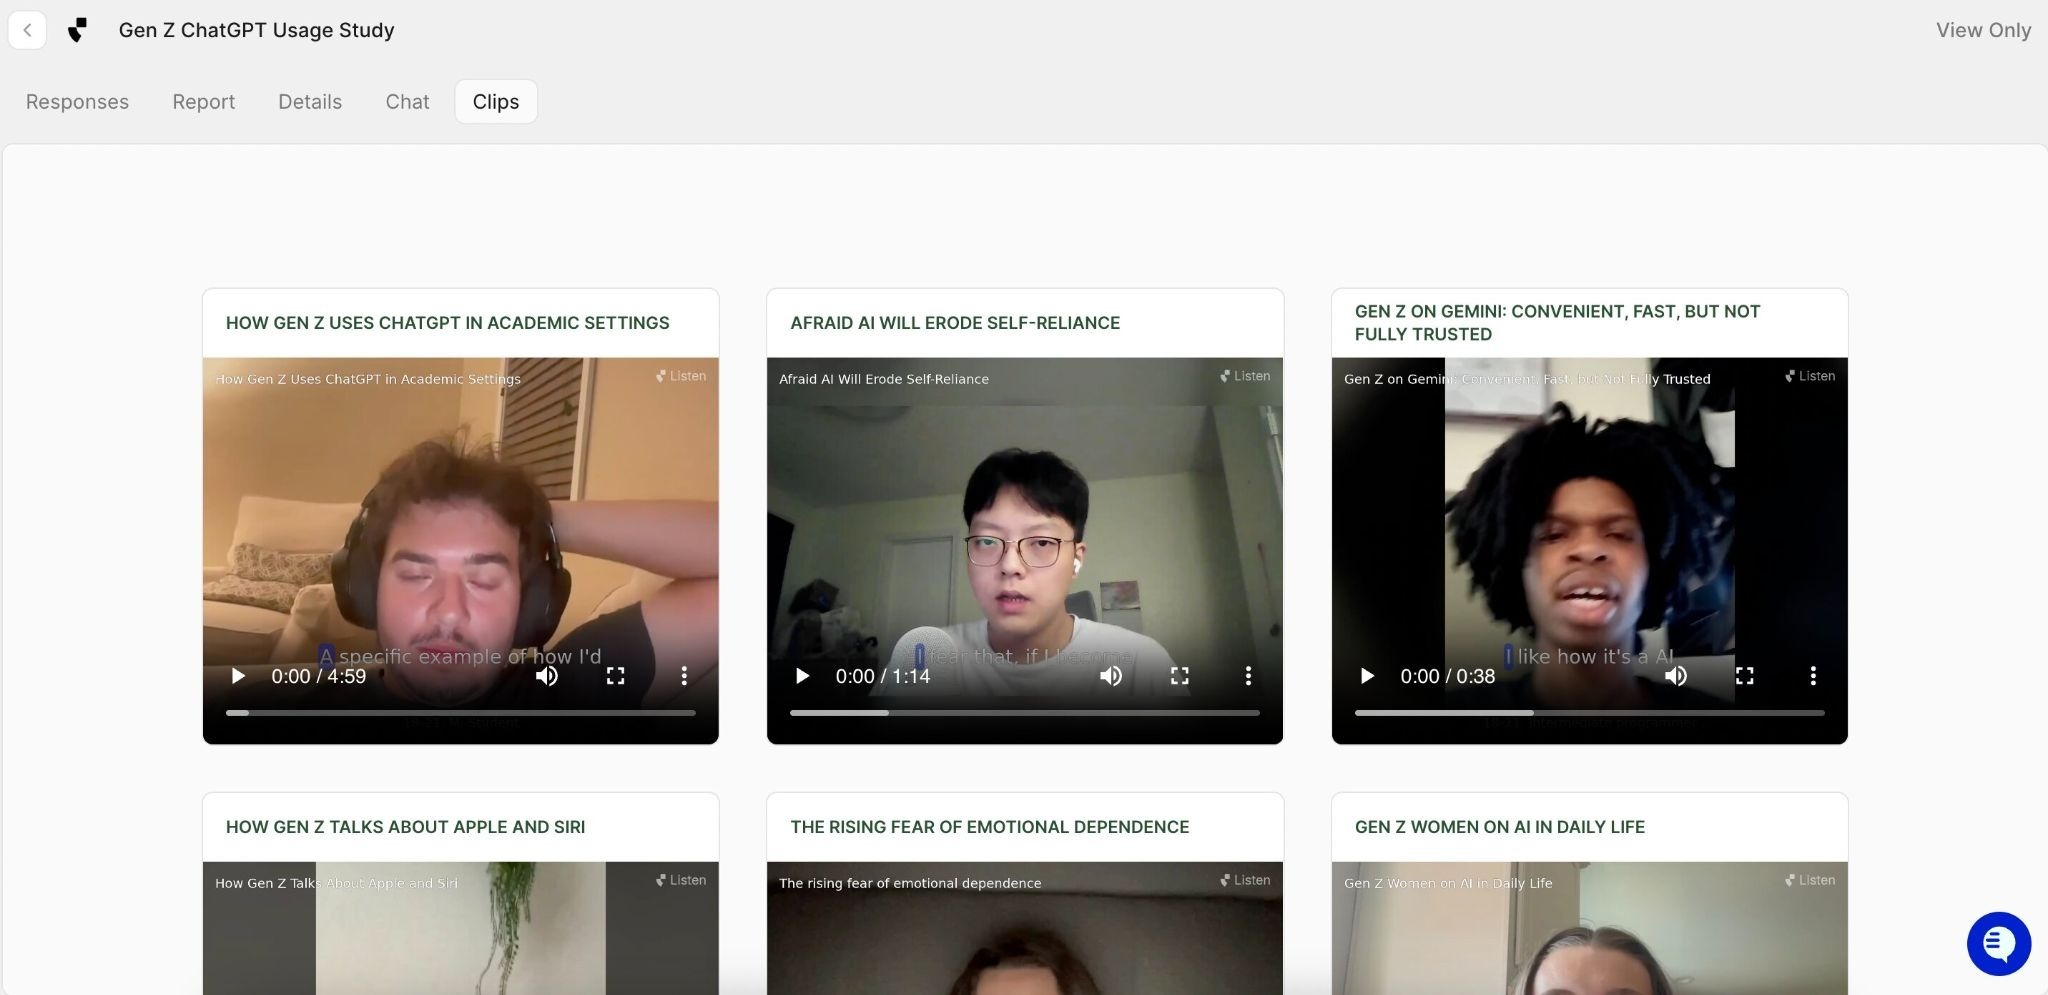Enter fullscreen on Erode Self-Reliance video
The width and height of the screenshot is (2048, 995).
click(1180, 676)
